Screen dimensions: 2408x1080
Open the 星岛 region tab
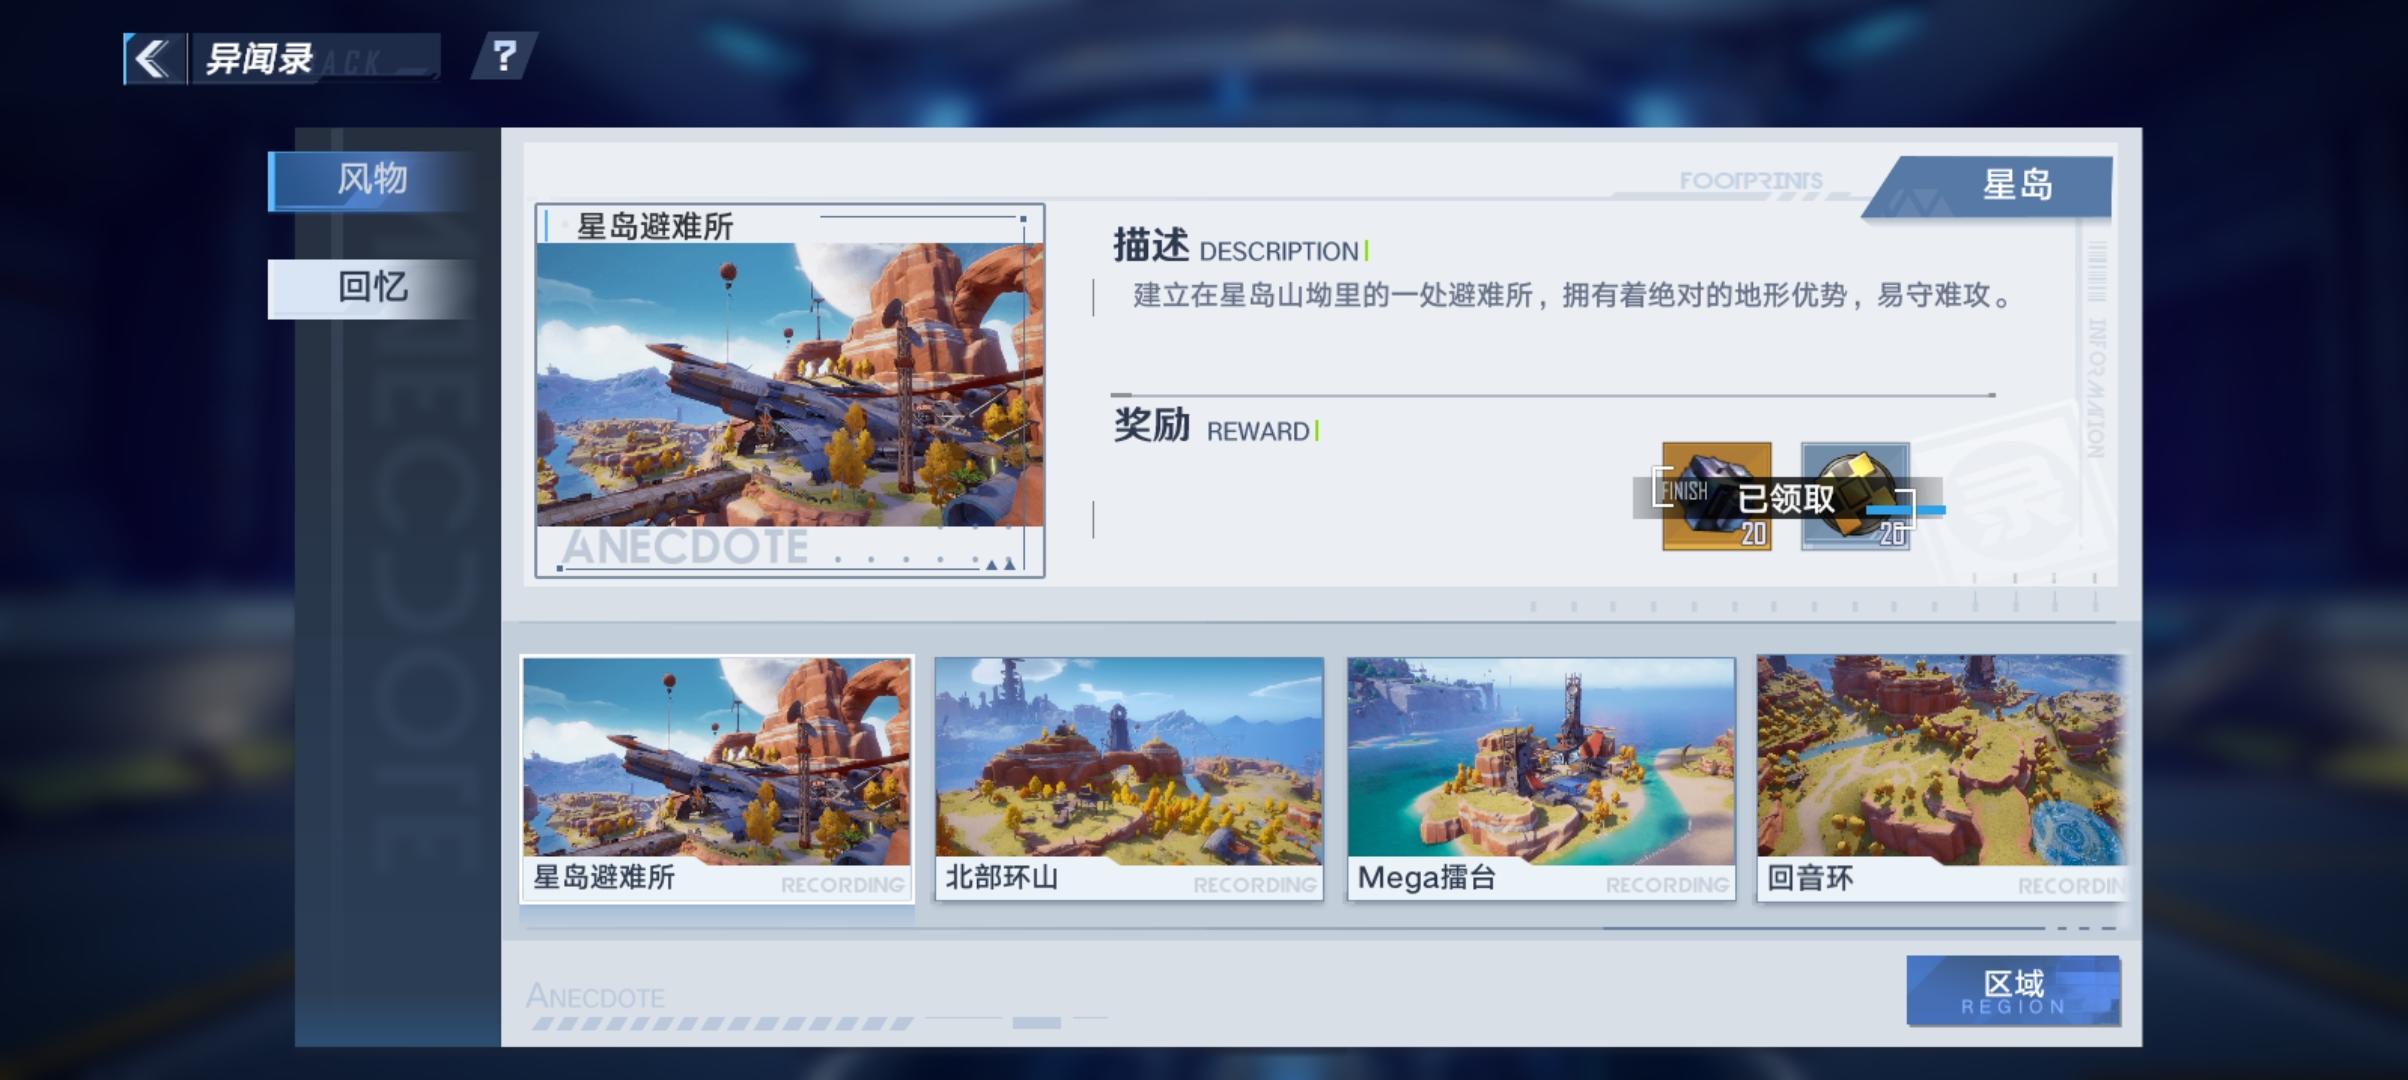pyautogui.click(x=2015, y=186)
